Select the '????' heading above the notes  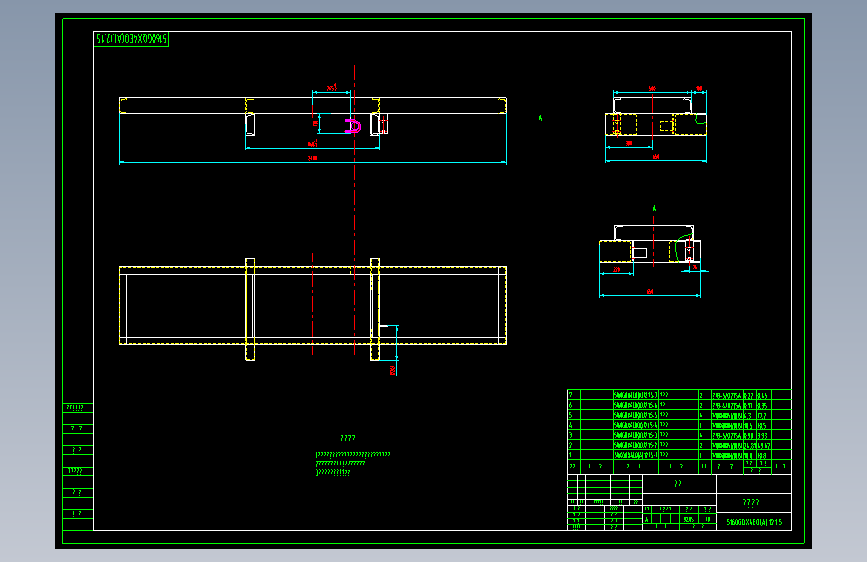[x=348, y=438]
